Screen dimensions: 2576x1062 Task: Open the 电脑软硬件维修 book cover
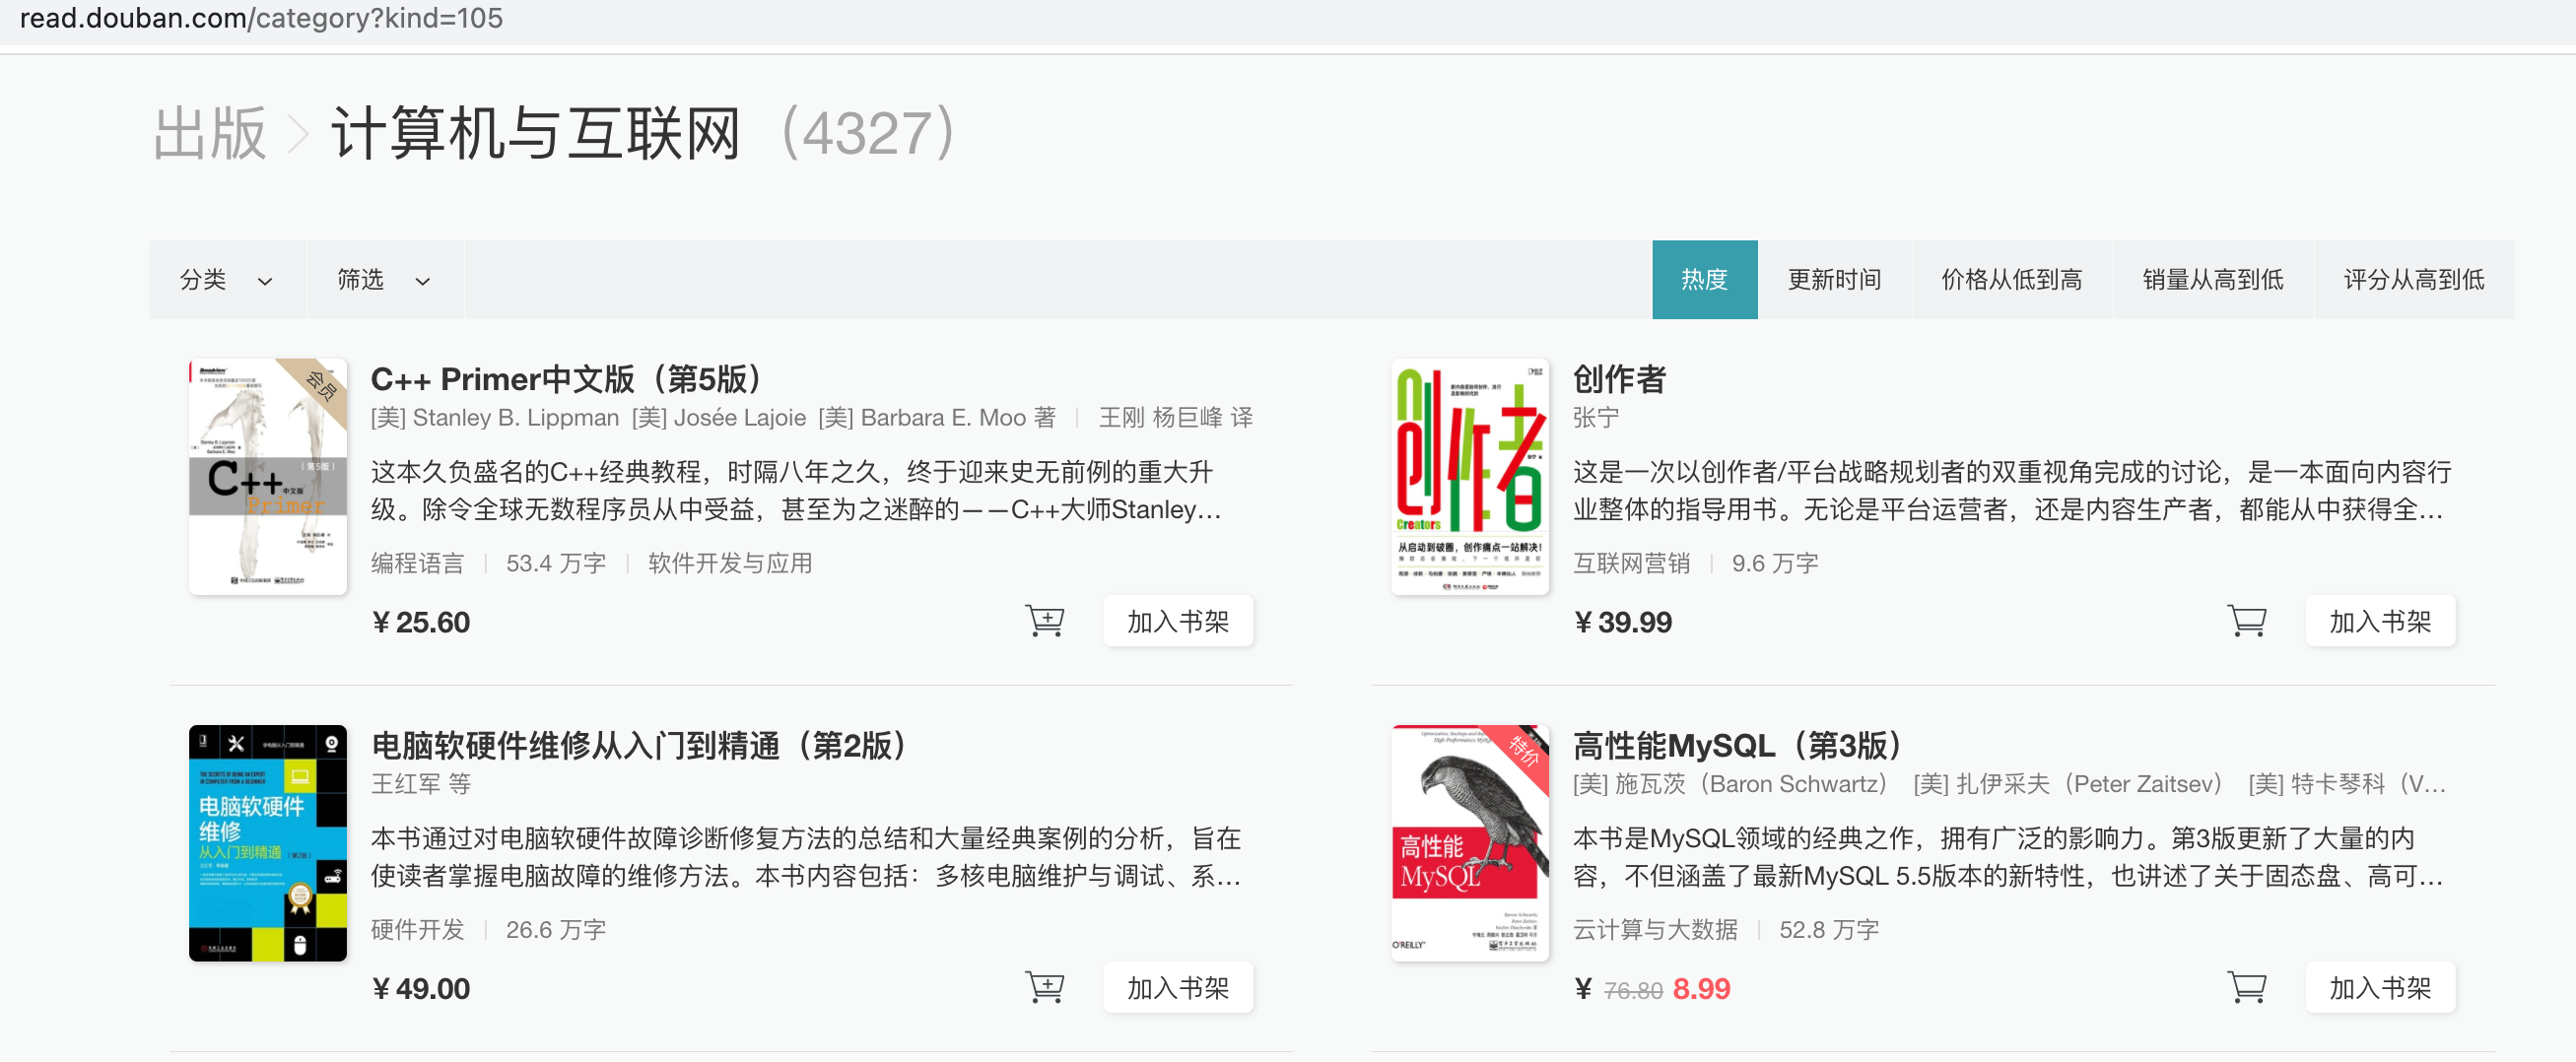point(268,843)
